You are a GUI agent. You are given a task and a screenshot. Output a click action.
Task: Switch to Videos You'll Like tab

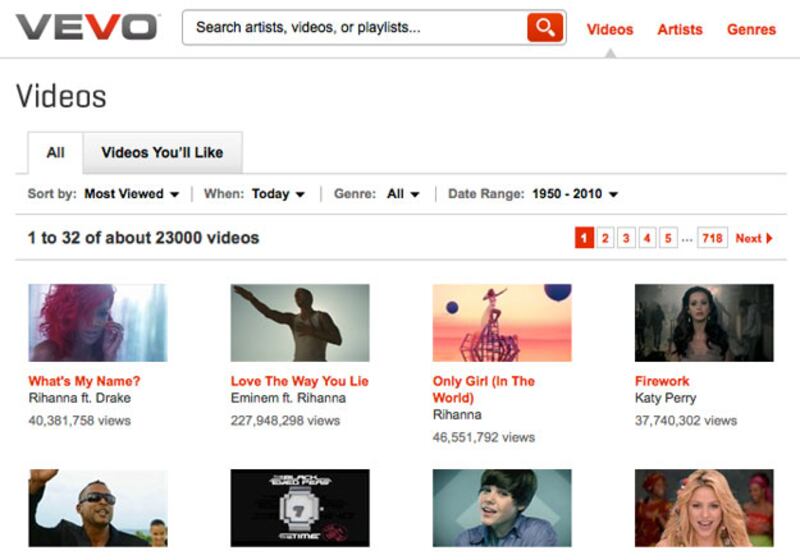coord(162,152)
